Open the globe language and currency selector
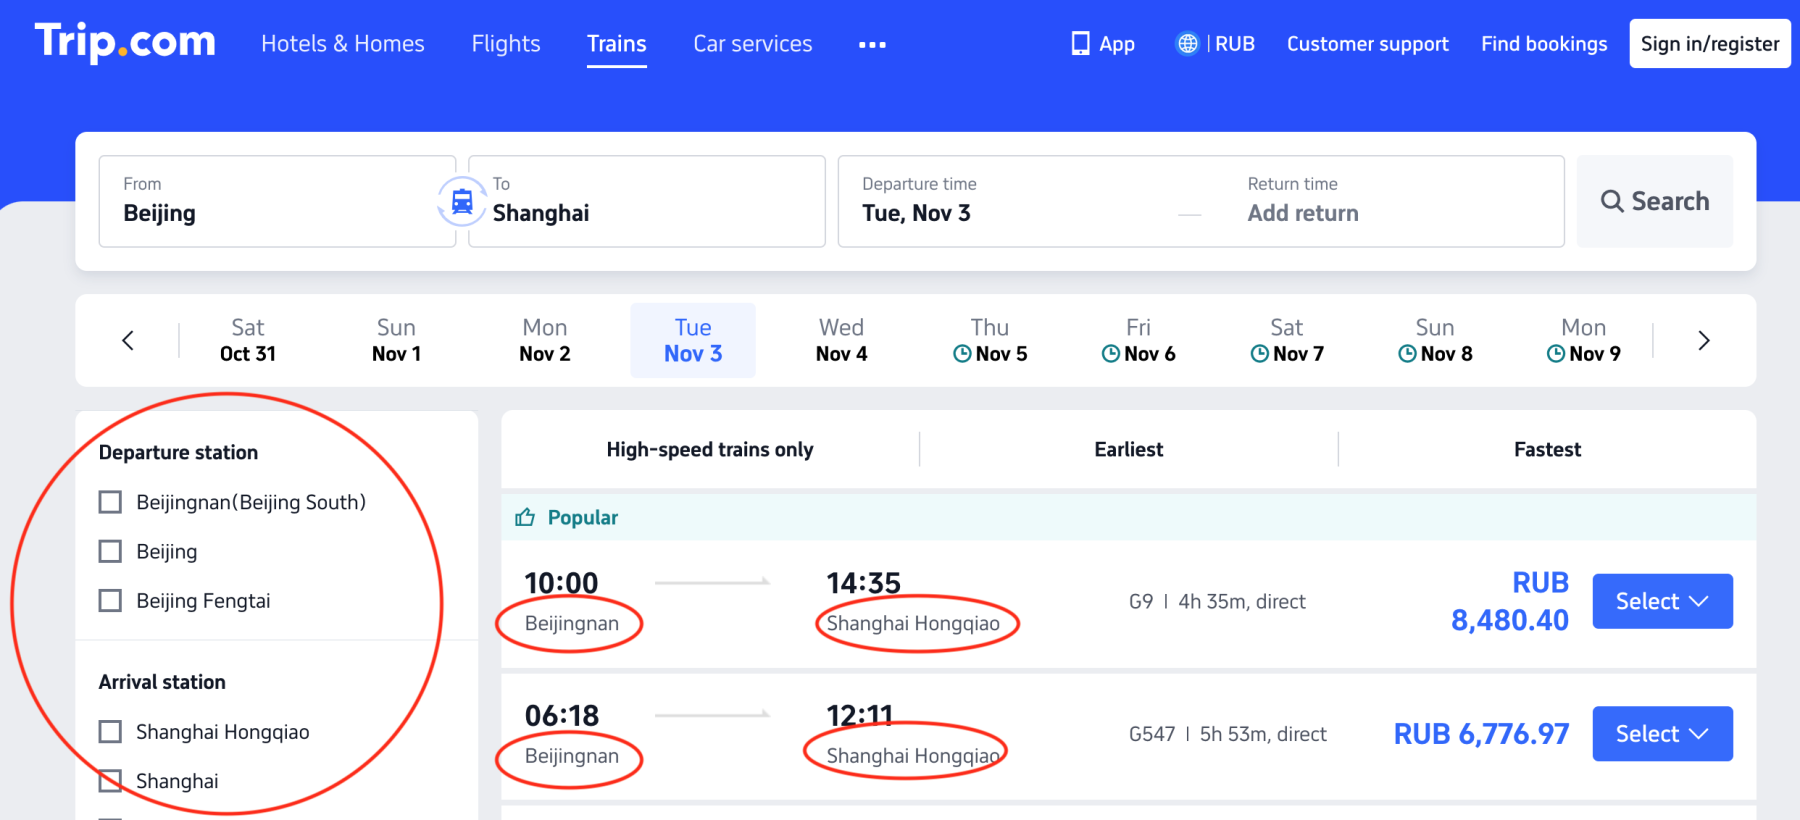Image resolution: width=1800 pixels, height=820 pixels. pyautogui.click(x=1187, y=44)
